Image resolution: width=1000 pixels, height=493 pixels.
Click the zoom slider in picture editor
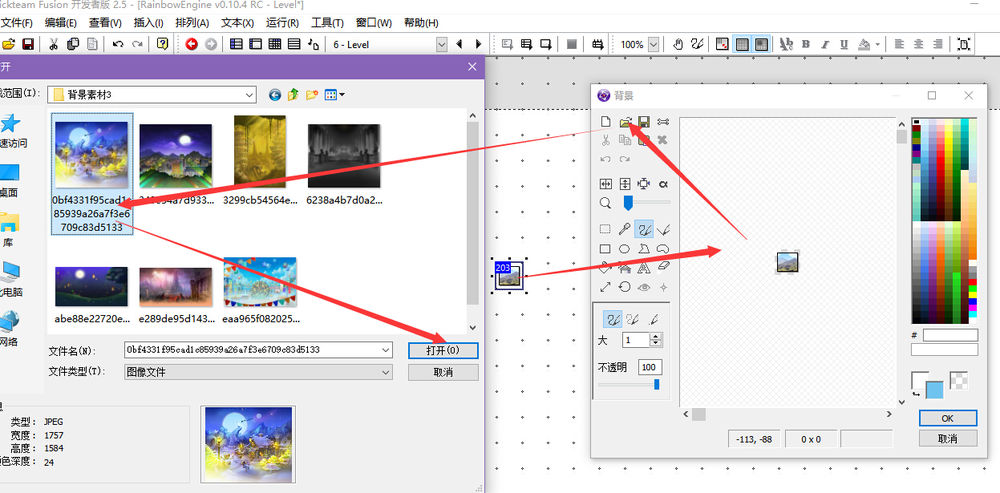pos(646,203)
